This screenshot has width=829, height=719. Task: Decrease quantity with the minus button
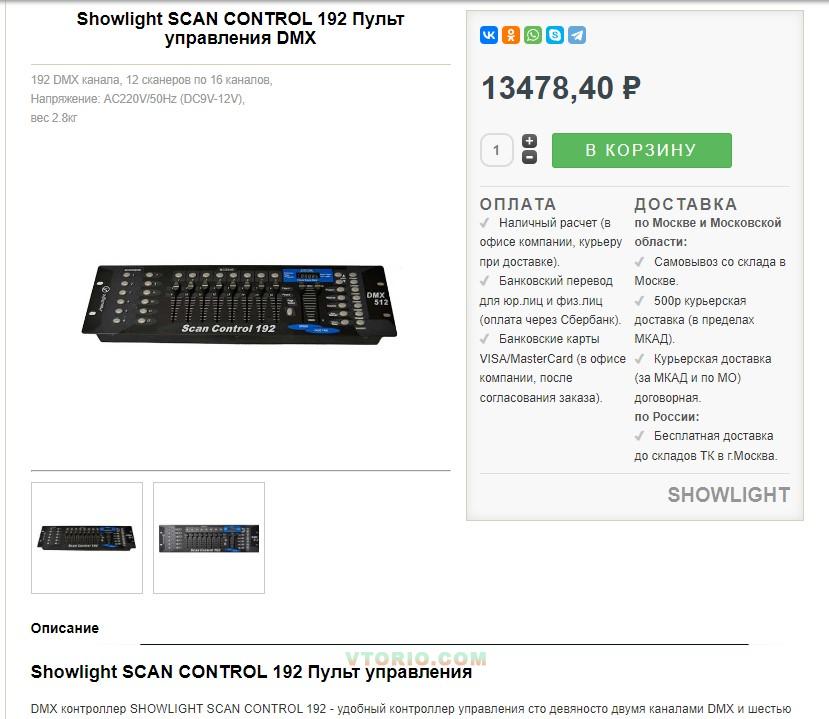[x=529, y=158]
